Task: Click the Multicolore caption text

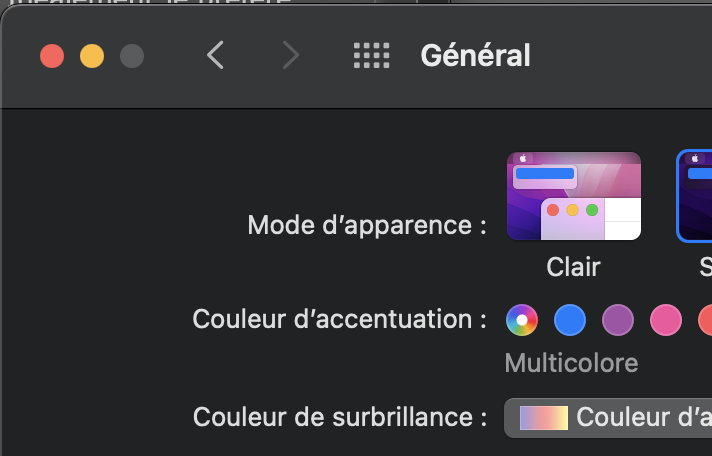Action: pos(571,363)
